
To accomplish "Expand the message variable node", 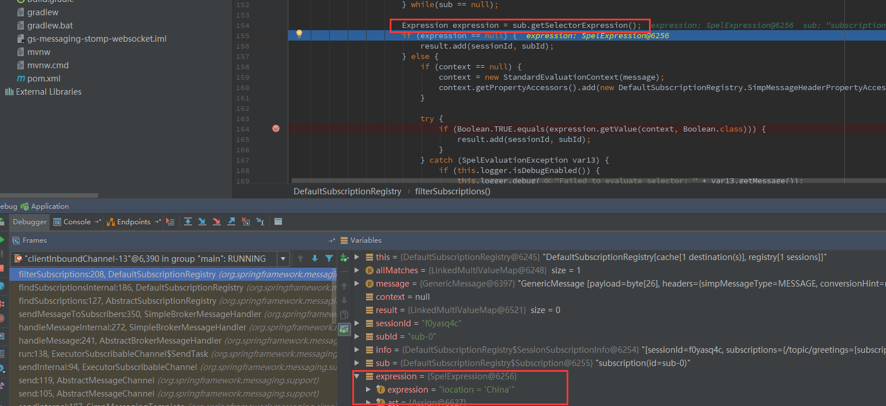I will (x=357, y=284).
